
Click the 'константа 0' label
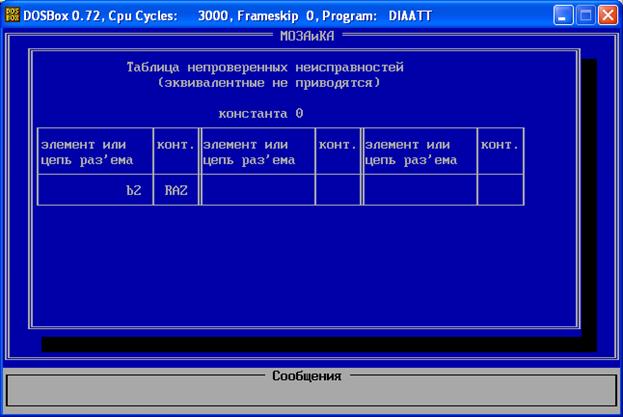click(x=260, y=113)
